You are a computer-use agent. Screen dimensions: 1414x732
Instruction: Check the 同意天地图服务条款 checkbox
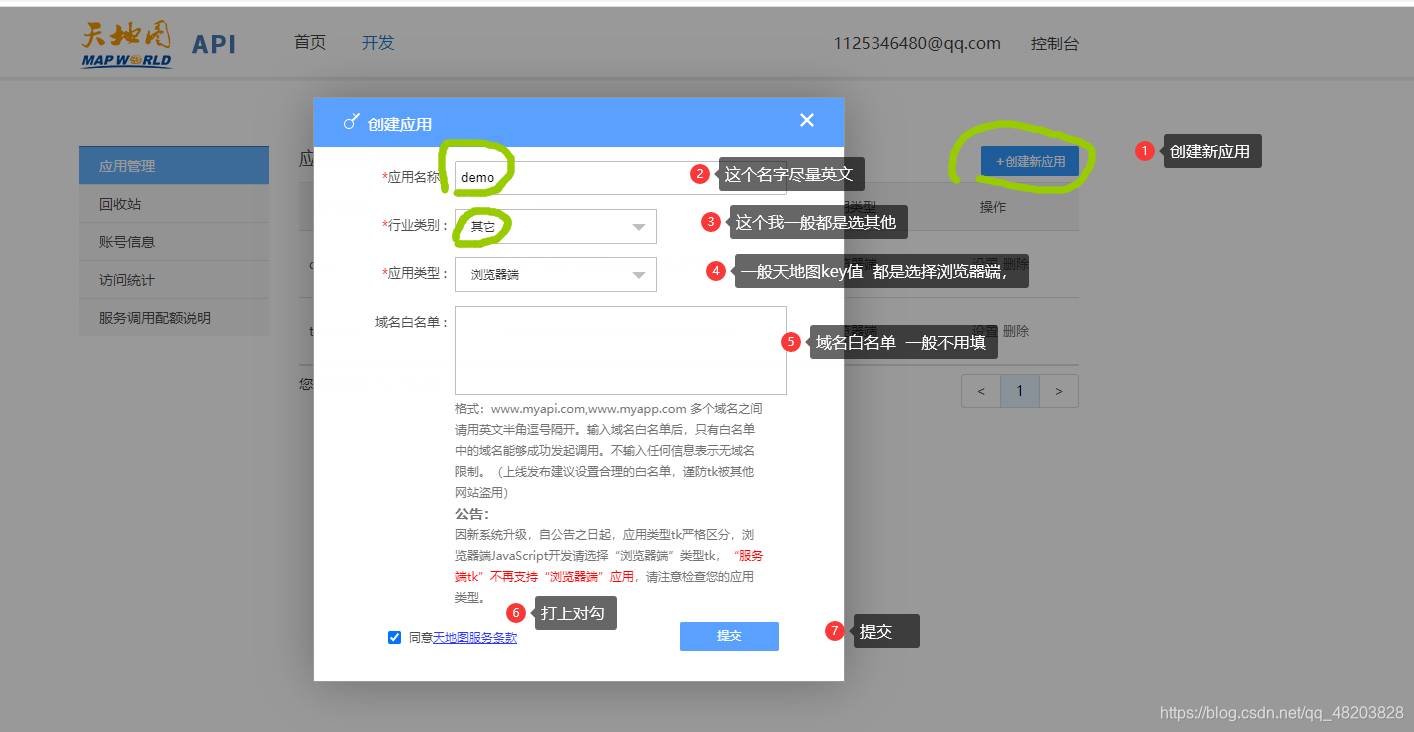click(394, 637)
